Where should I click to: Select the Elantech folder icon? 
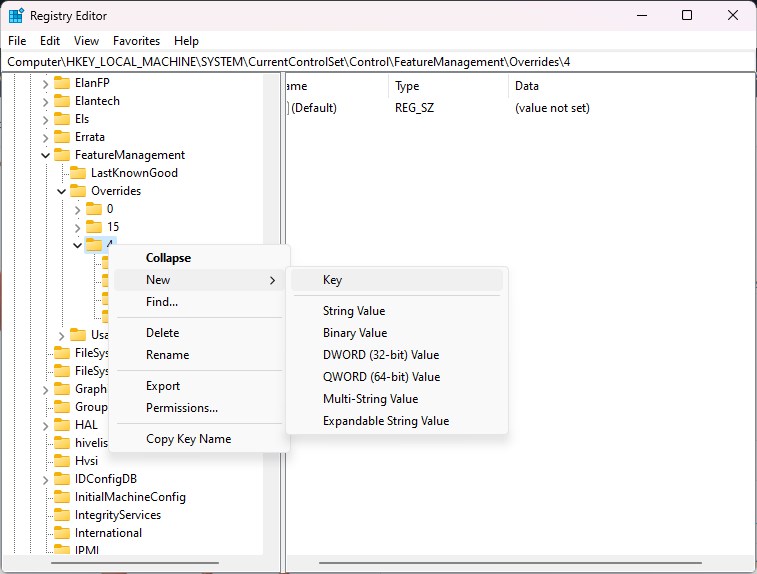pos(62,101)
